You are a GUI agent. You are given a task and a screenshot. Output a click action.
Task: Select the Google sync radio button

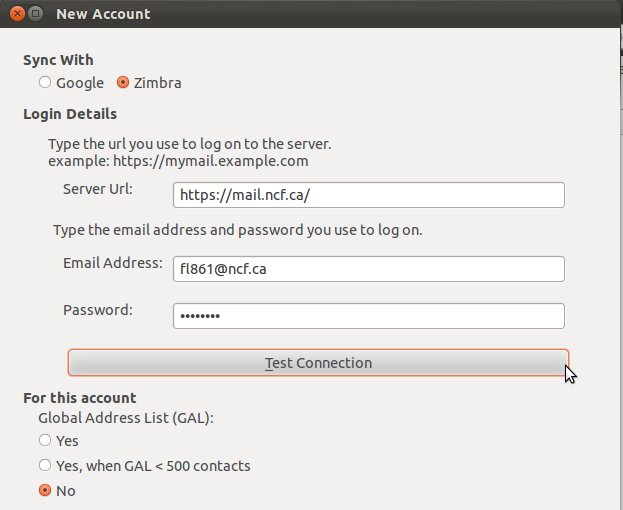pos(45,82)
